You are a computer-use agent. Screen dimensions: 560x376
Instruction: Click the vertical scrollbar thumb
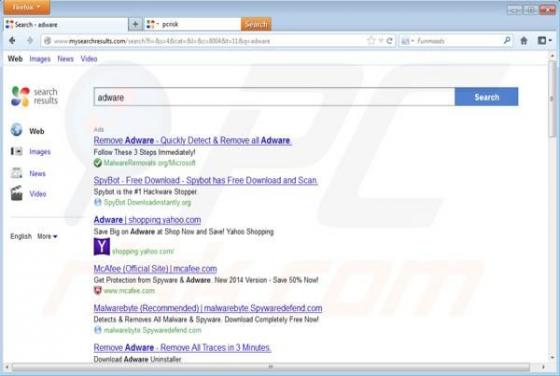[552, 98]
